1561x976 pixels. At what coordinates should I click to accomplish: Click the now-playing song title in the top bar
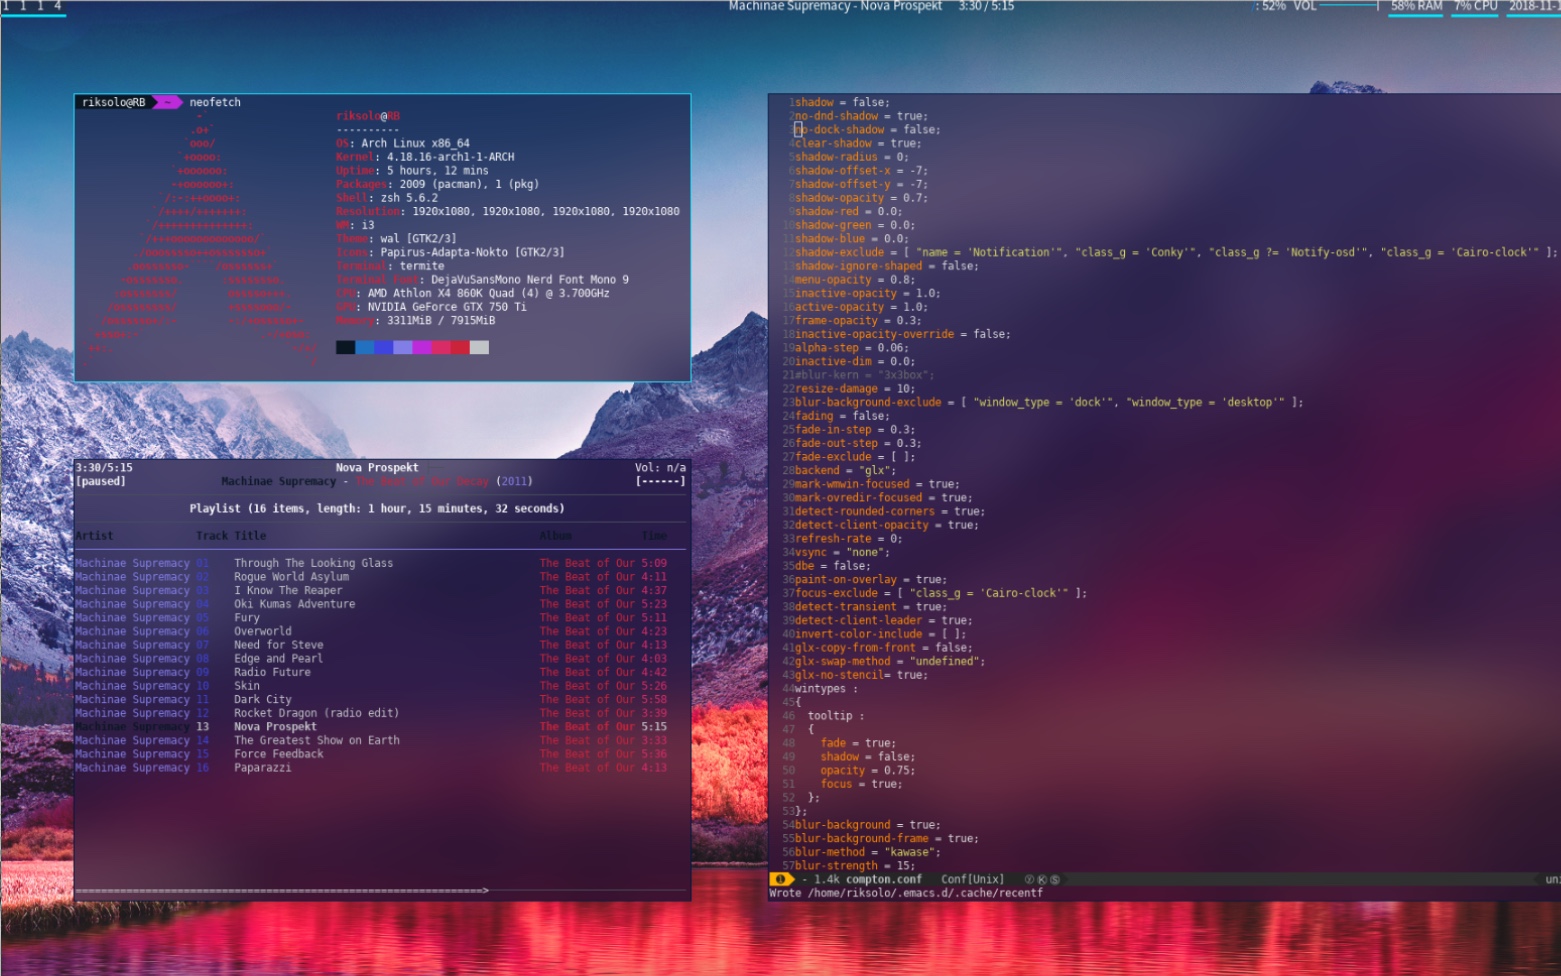[835, 6]
